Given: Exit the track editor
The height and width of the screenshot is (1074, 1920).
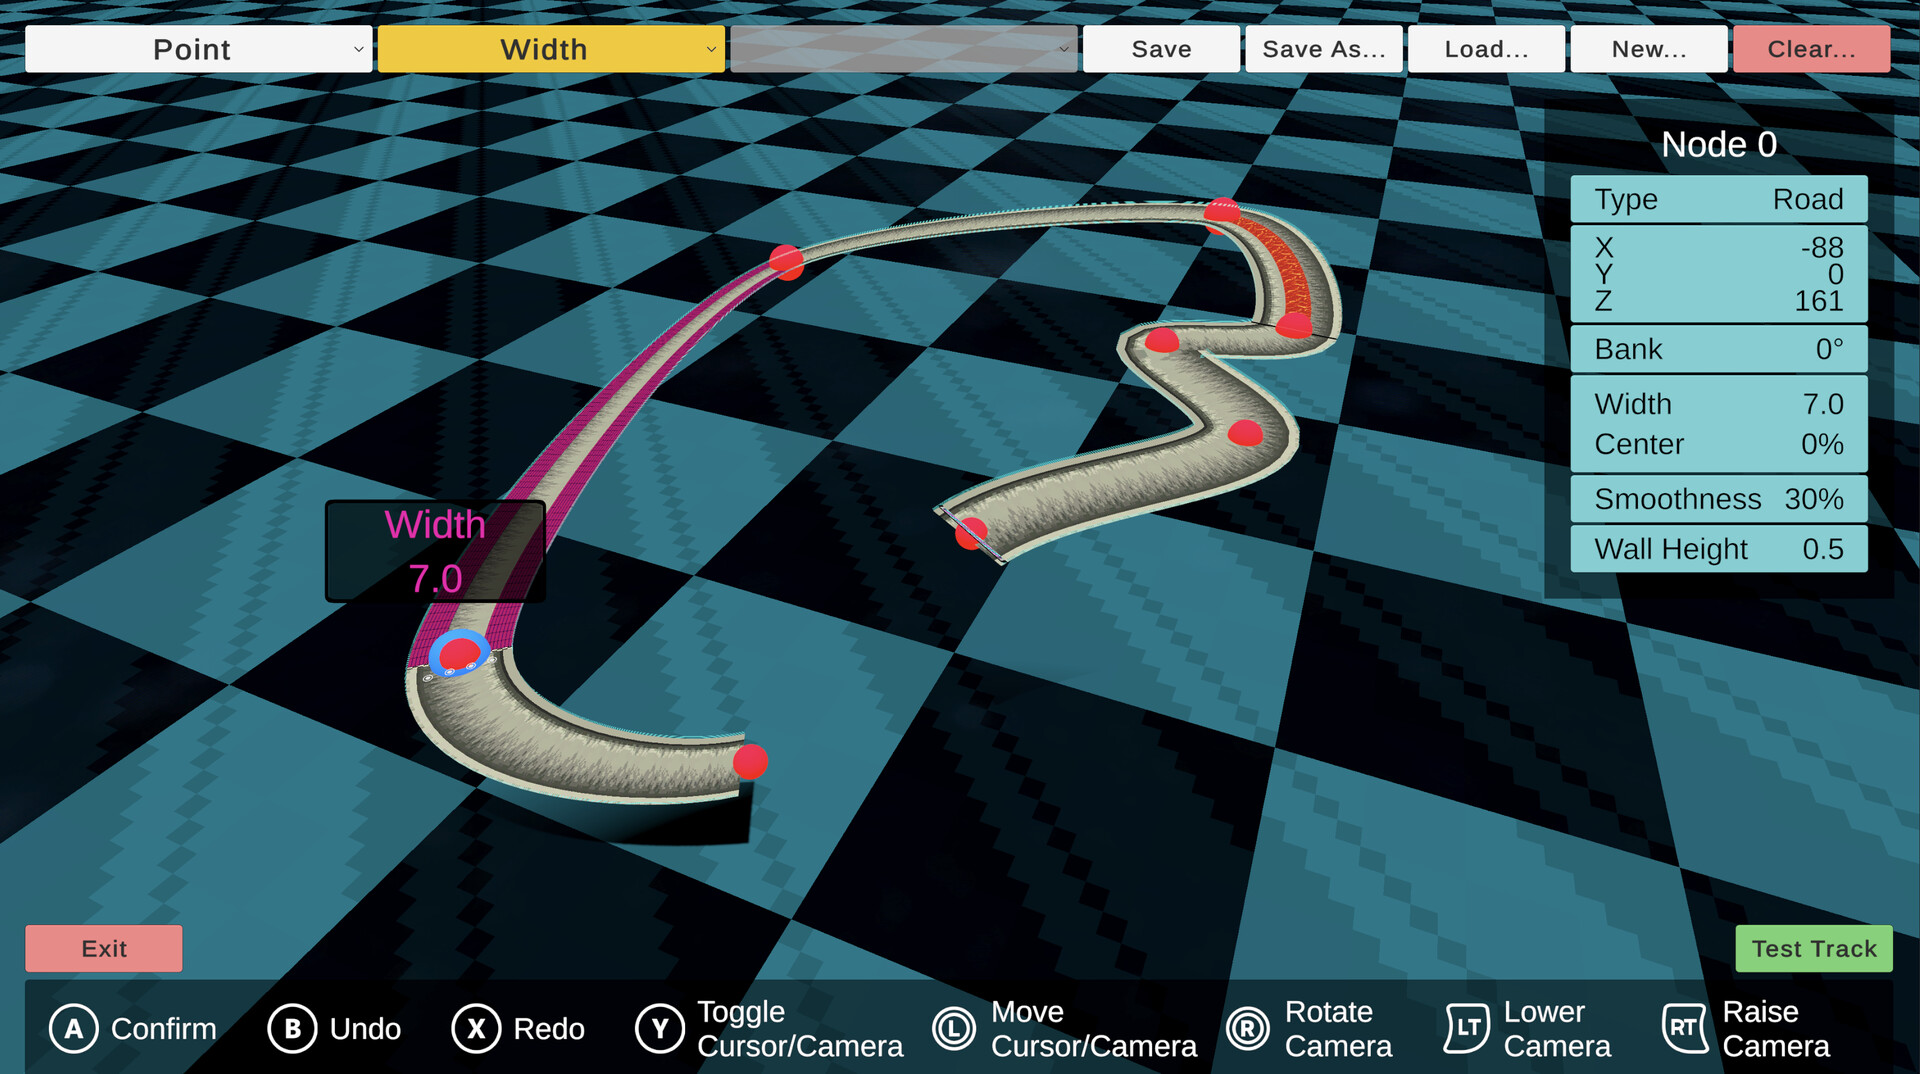Looking at the screenshot, I should pos(103,948).
